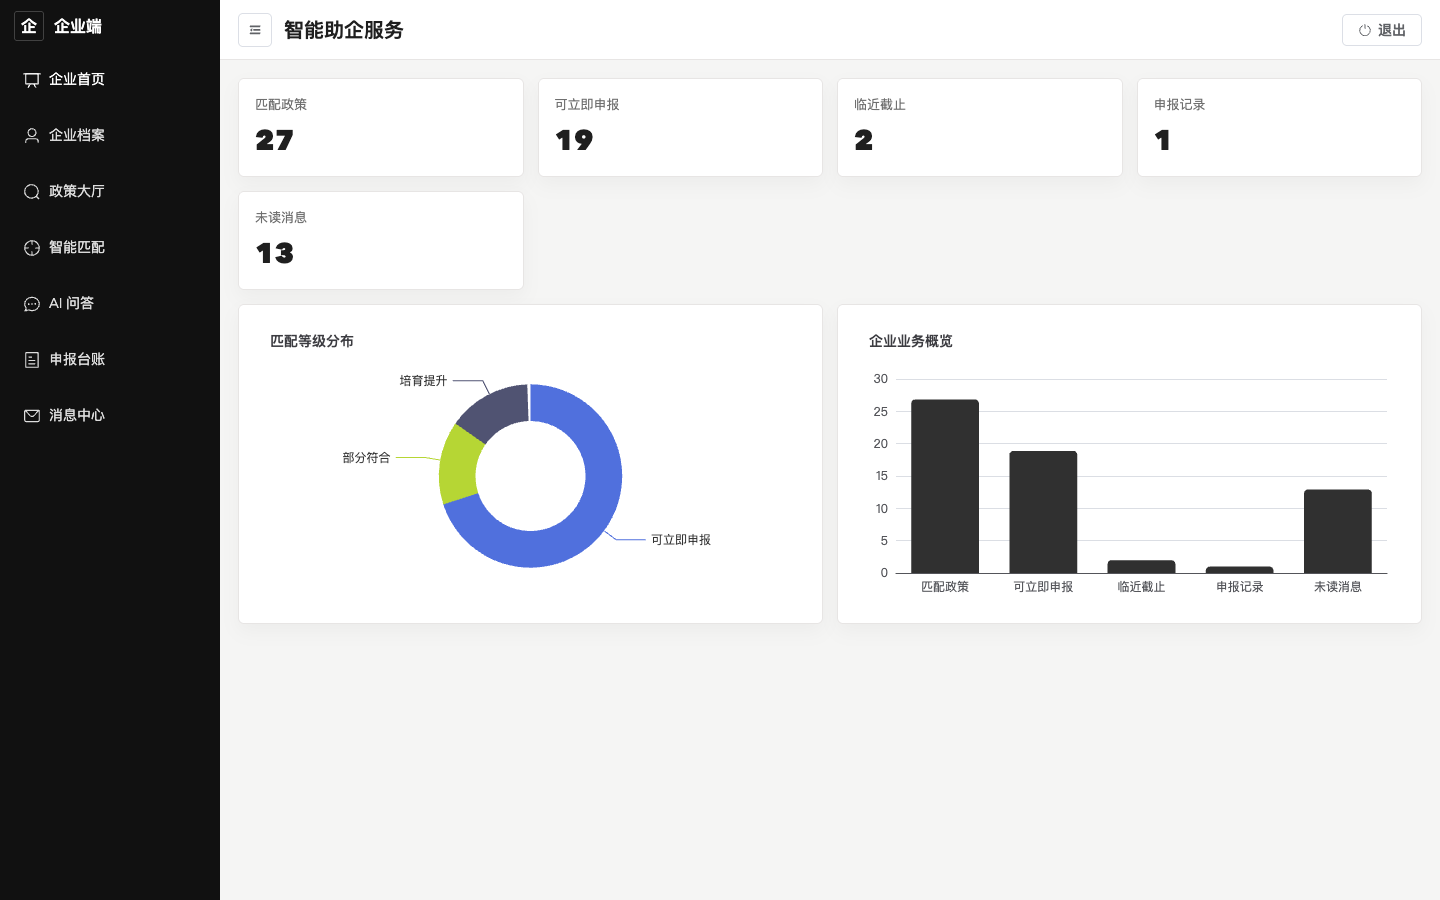This screenshot has height=900, width=1440.
Task: Open the 未读消息 statistic card
Action: [381, 241]
